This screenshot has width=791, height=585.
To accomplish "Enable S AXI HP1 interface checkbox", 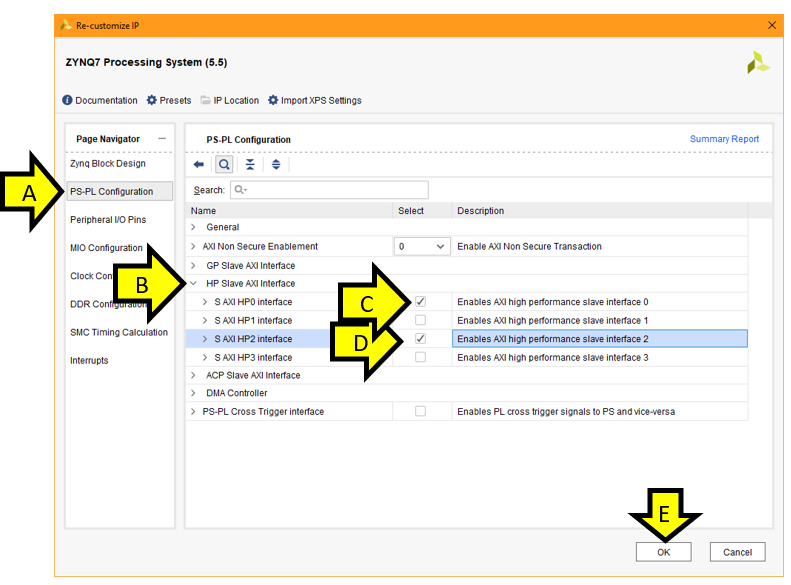I will 420,320.
